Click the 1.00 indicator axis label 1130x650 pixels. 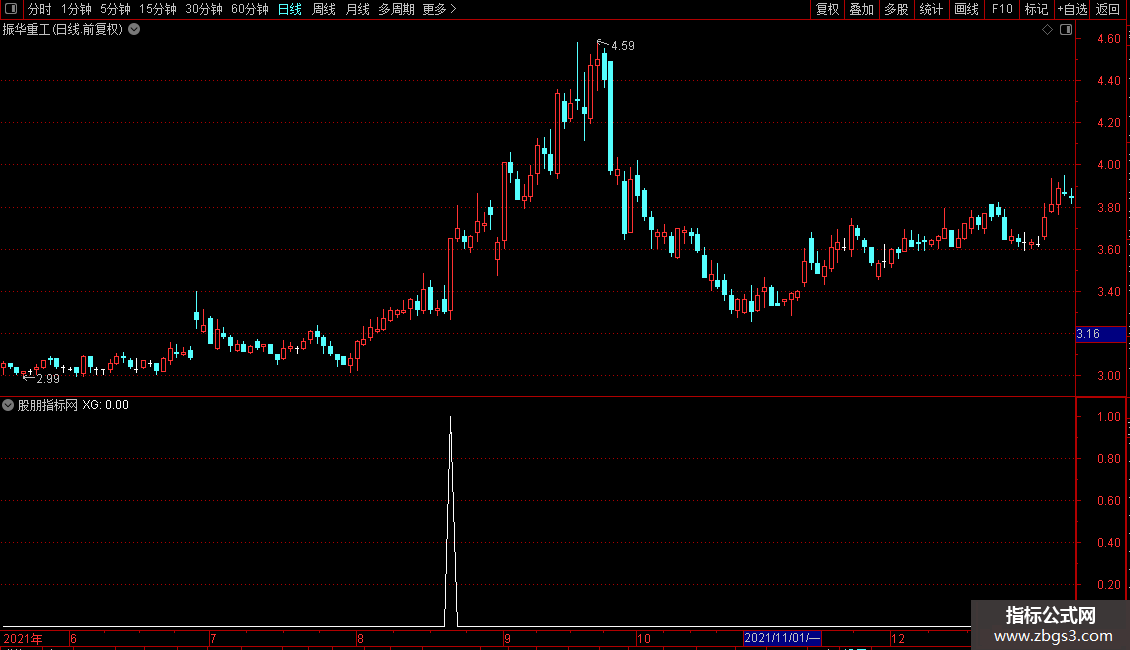coord(1108,417)
